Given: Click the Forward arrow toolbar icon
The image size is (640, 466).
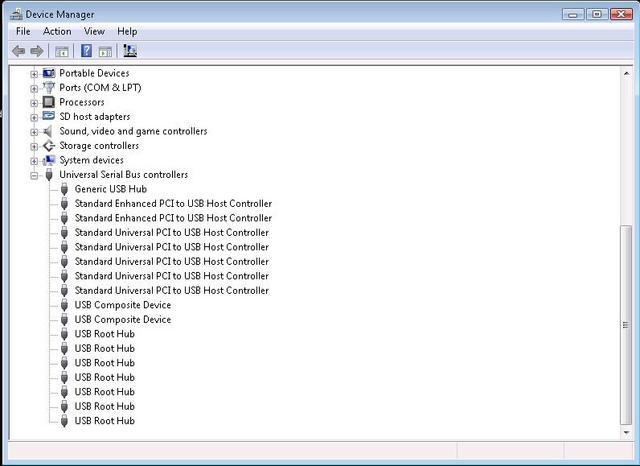Looking at the screenshot, I should (x=37, y=51).
